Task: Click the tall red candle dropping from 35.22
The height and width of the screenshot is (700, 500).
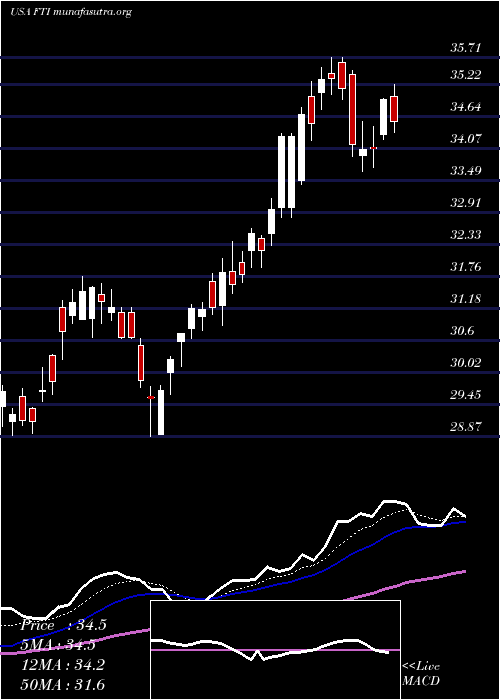Action: click(352, 109)
